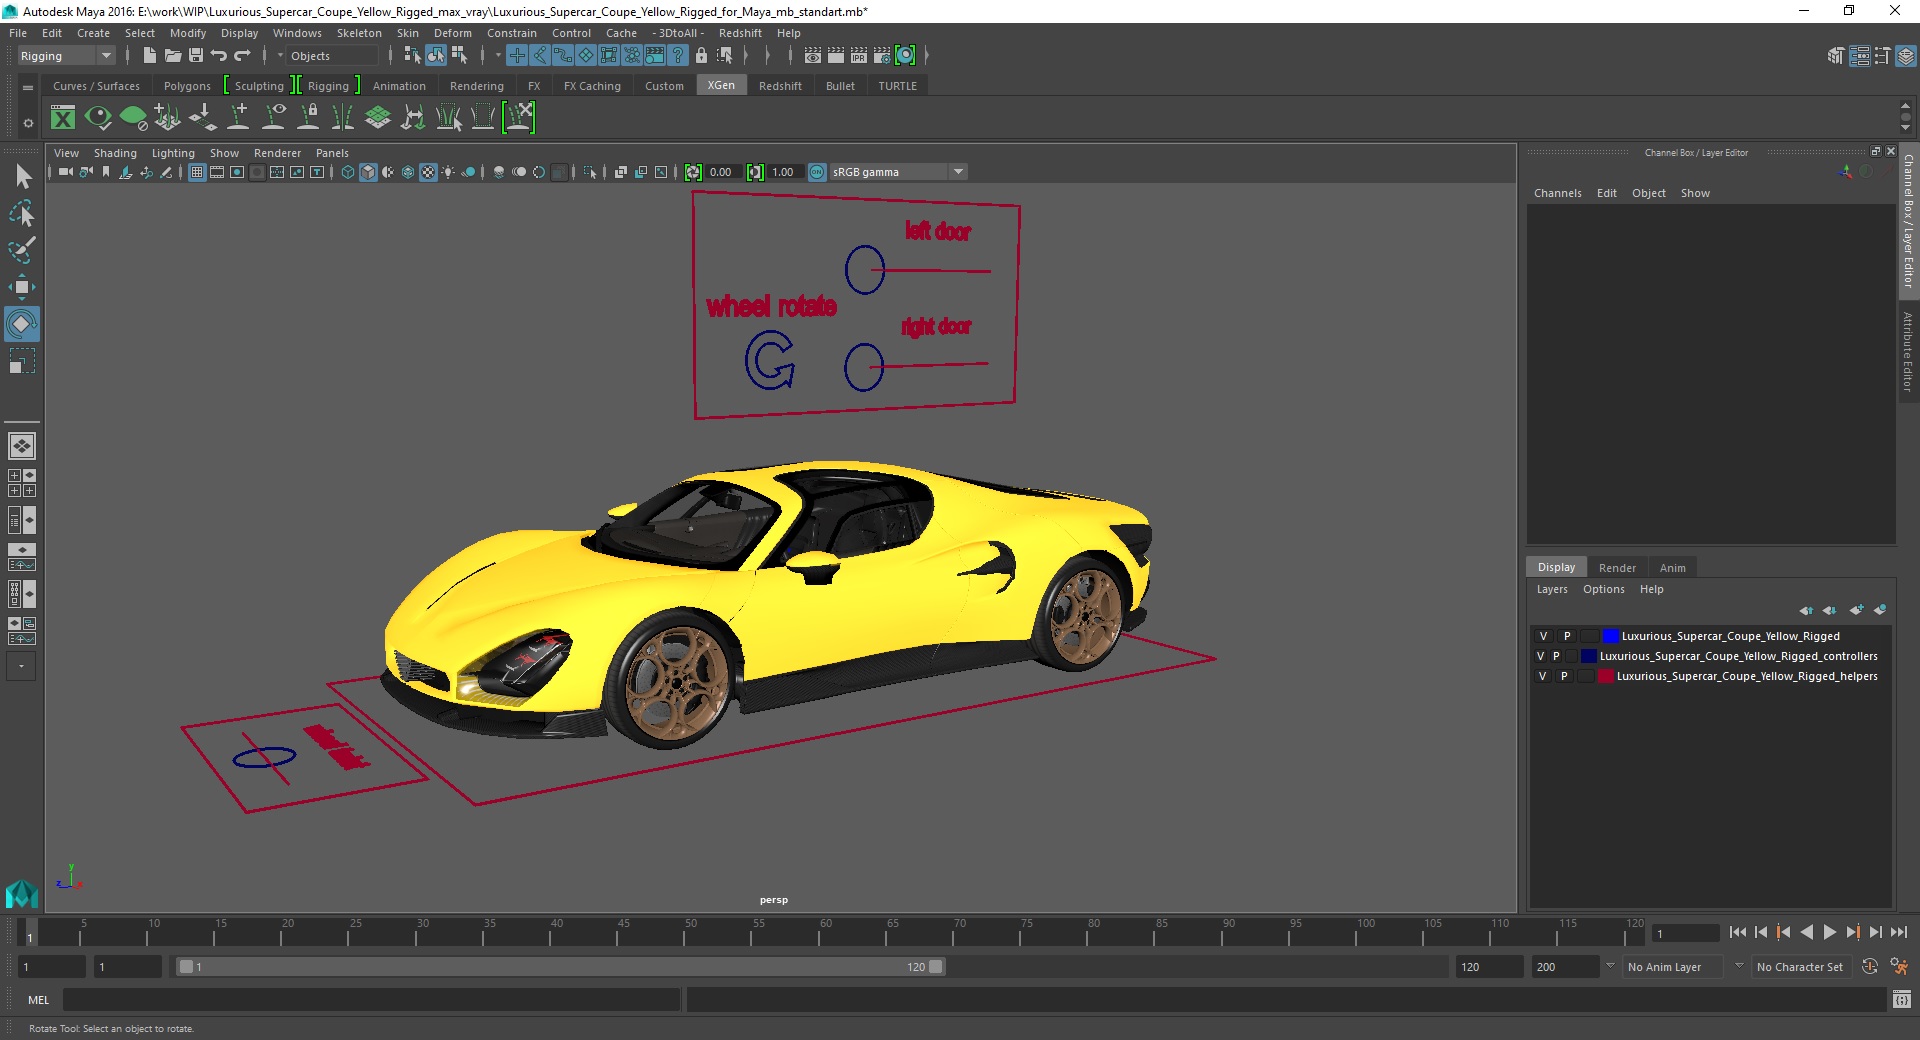Redo the last action

[242, 56]
